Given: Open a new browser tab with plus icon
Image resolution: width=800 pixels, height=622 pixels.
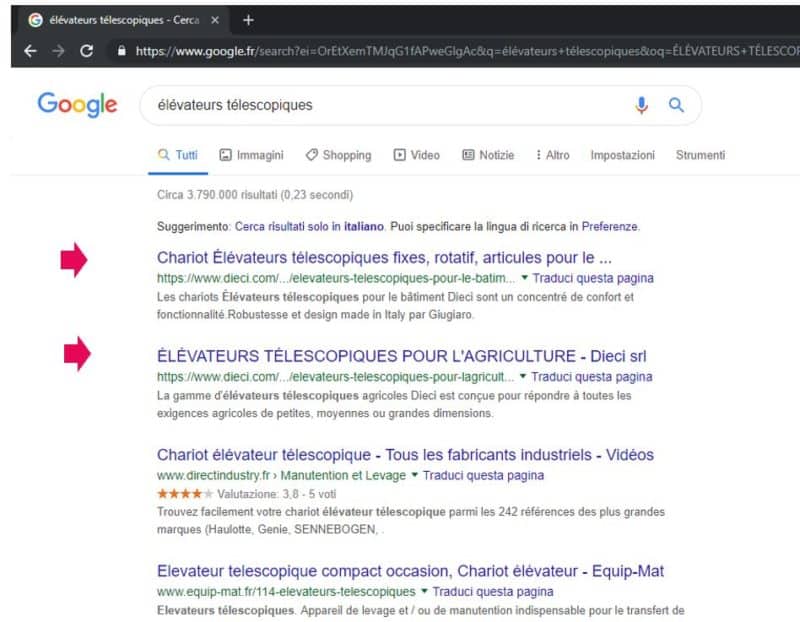Looking at the screenshot, I should (x=249, y=18).
